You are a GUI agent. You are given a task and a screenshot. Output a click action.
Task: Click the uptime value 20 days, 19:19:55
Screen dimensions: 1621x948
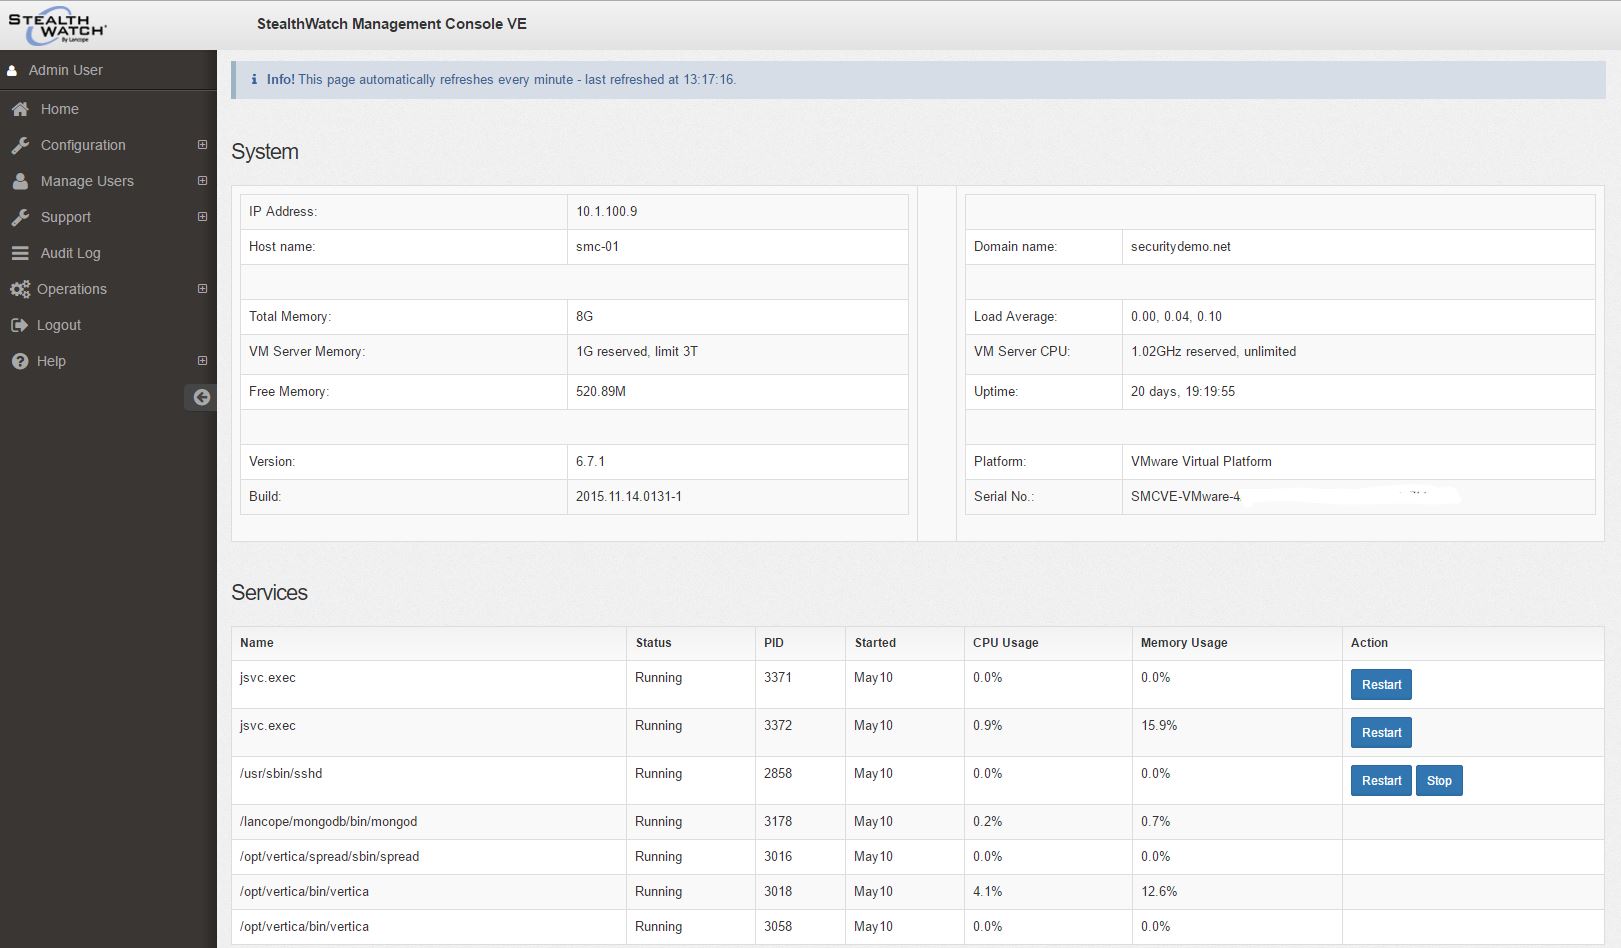(x=1183, y=391)
